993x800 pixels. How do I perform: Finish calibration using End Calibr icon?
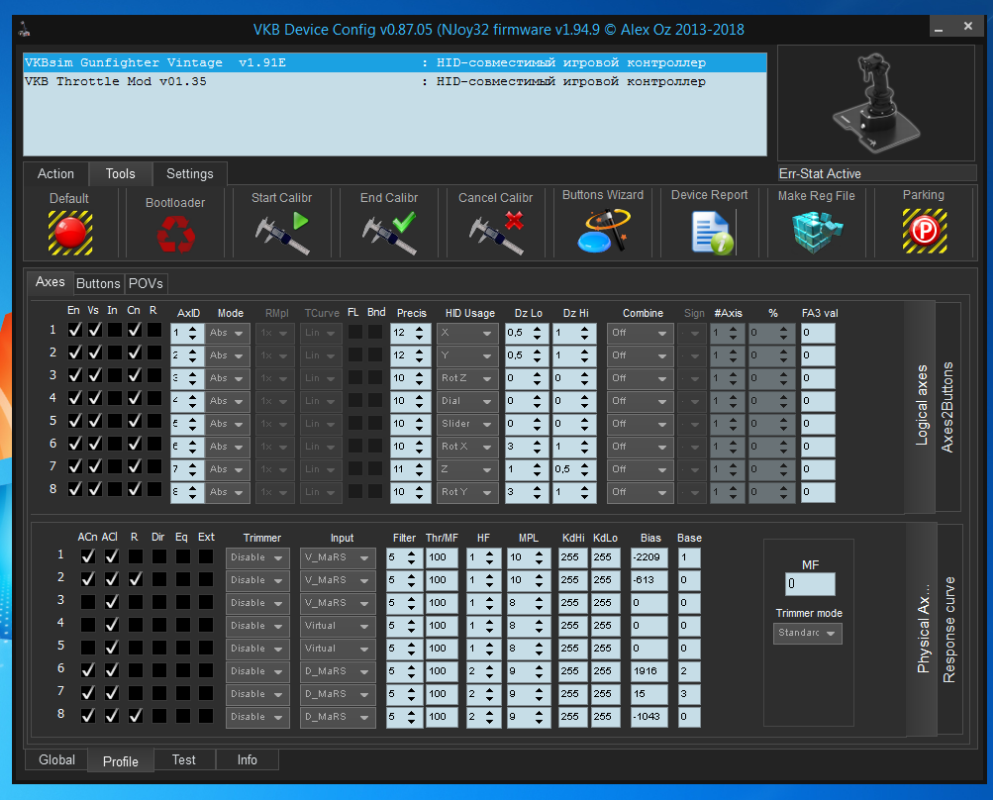(389, 233)
